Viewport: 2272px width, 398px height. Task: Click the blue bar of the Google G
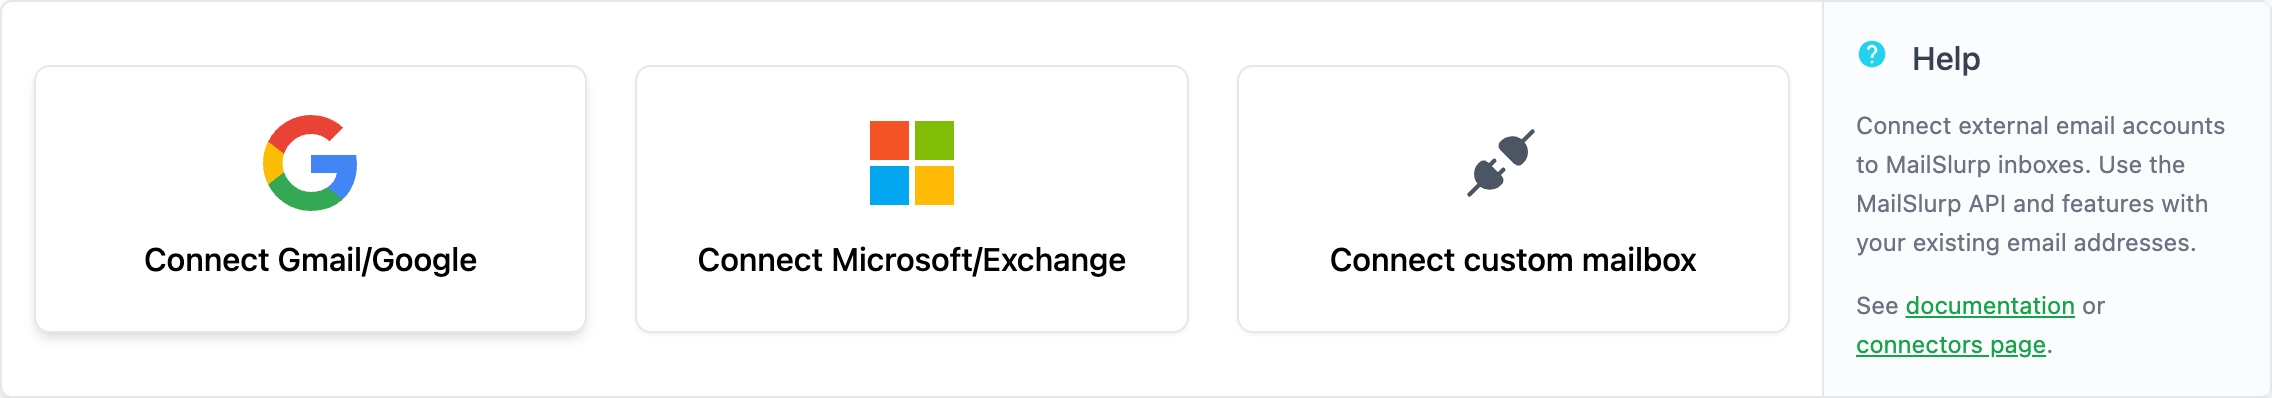335,165
